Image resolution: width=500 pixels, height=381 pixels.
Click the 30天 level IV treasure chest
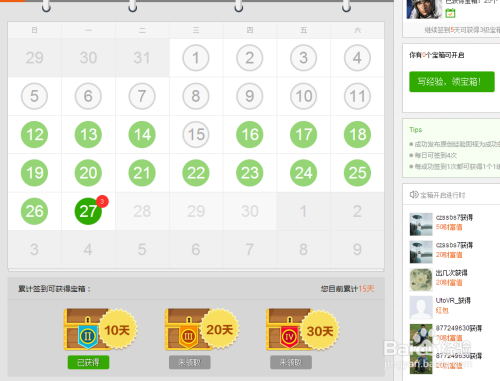click(x=302, y=329)
